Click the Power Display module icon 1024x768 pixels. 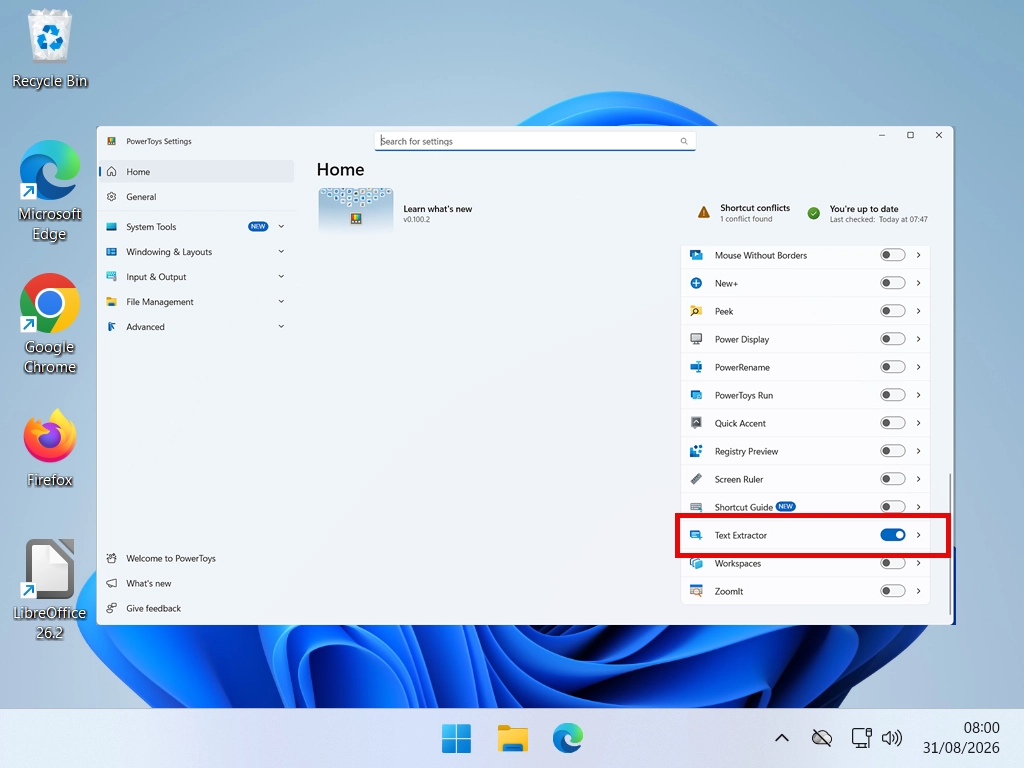click(696, 339)
